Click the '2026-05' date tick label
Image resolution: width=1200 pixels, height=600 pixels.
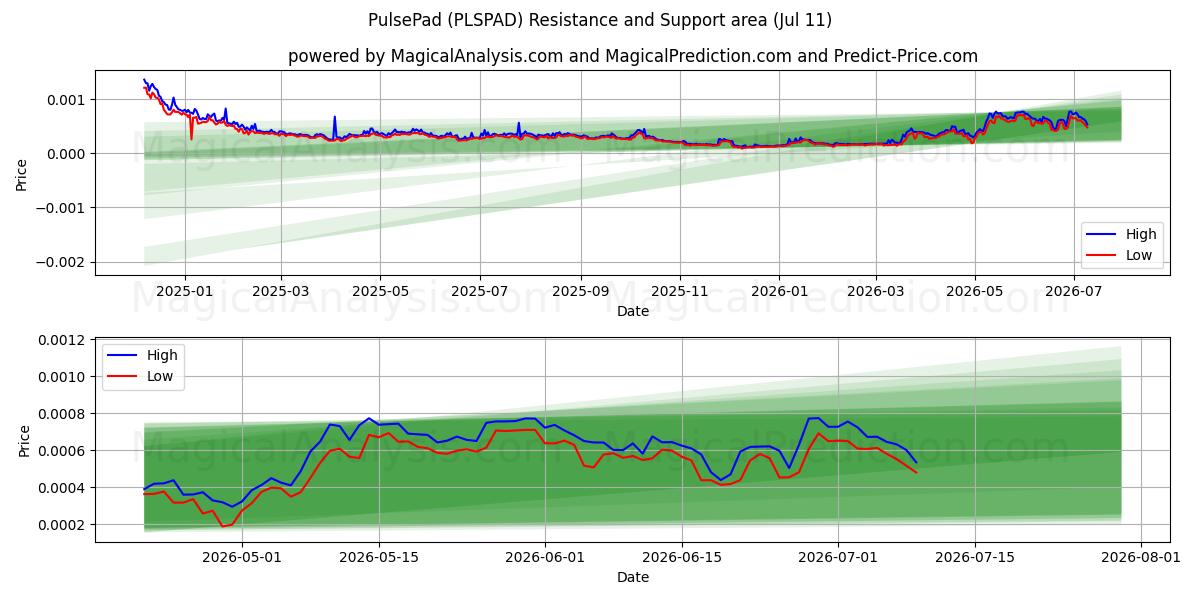tap(974, 291)
